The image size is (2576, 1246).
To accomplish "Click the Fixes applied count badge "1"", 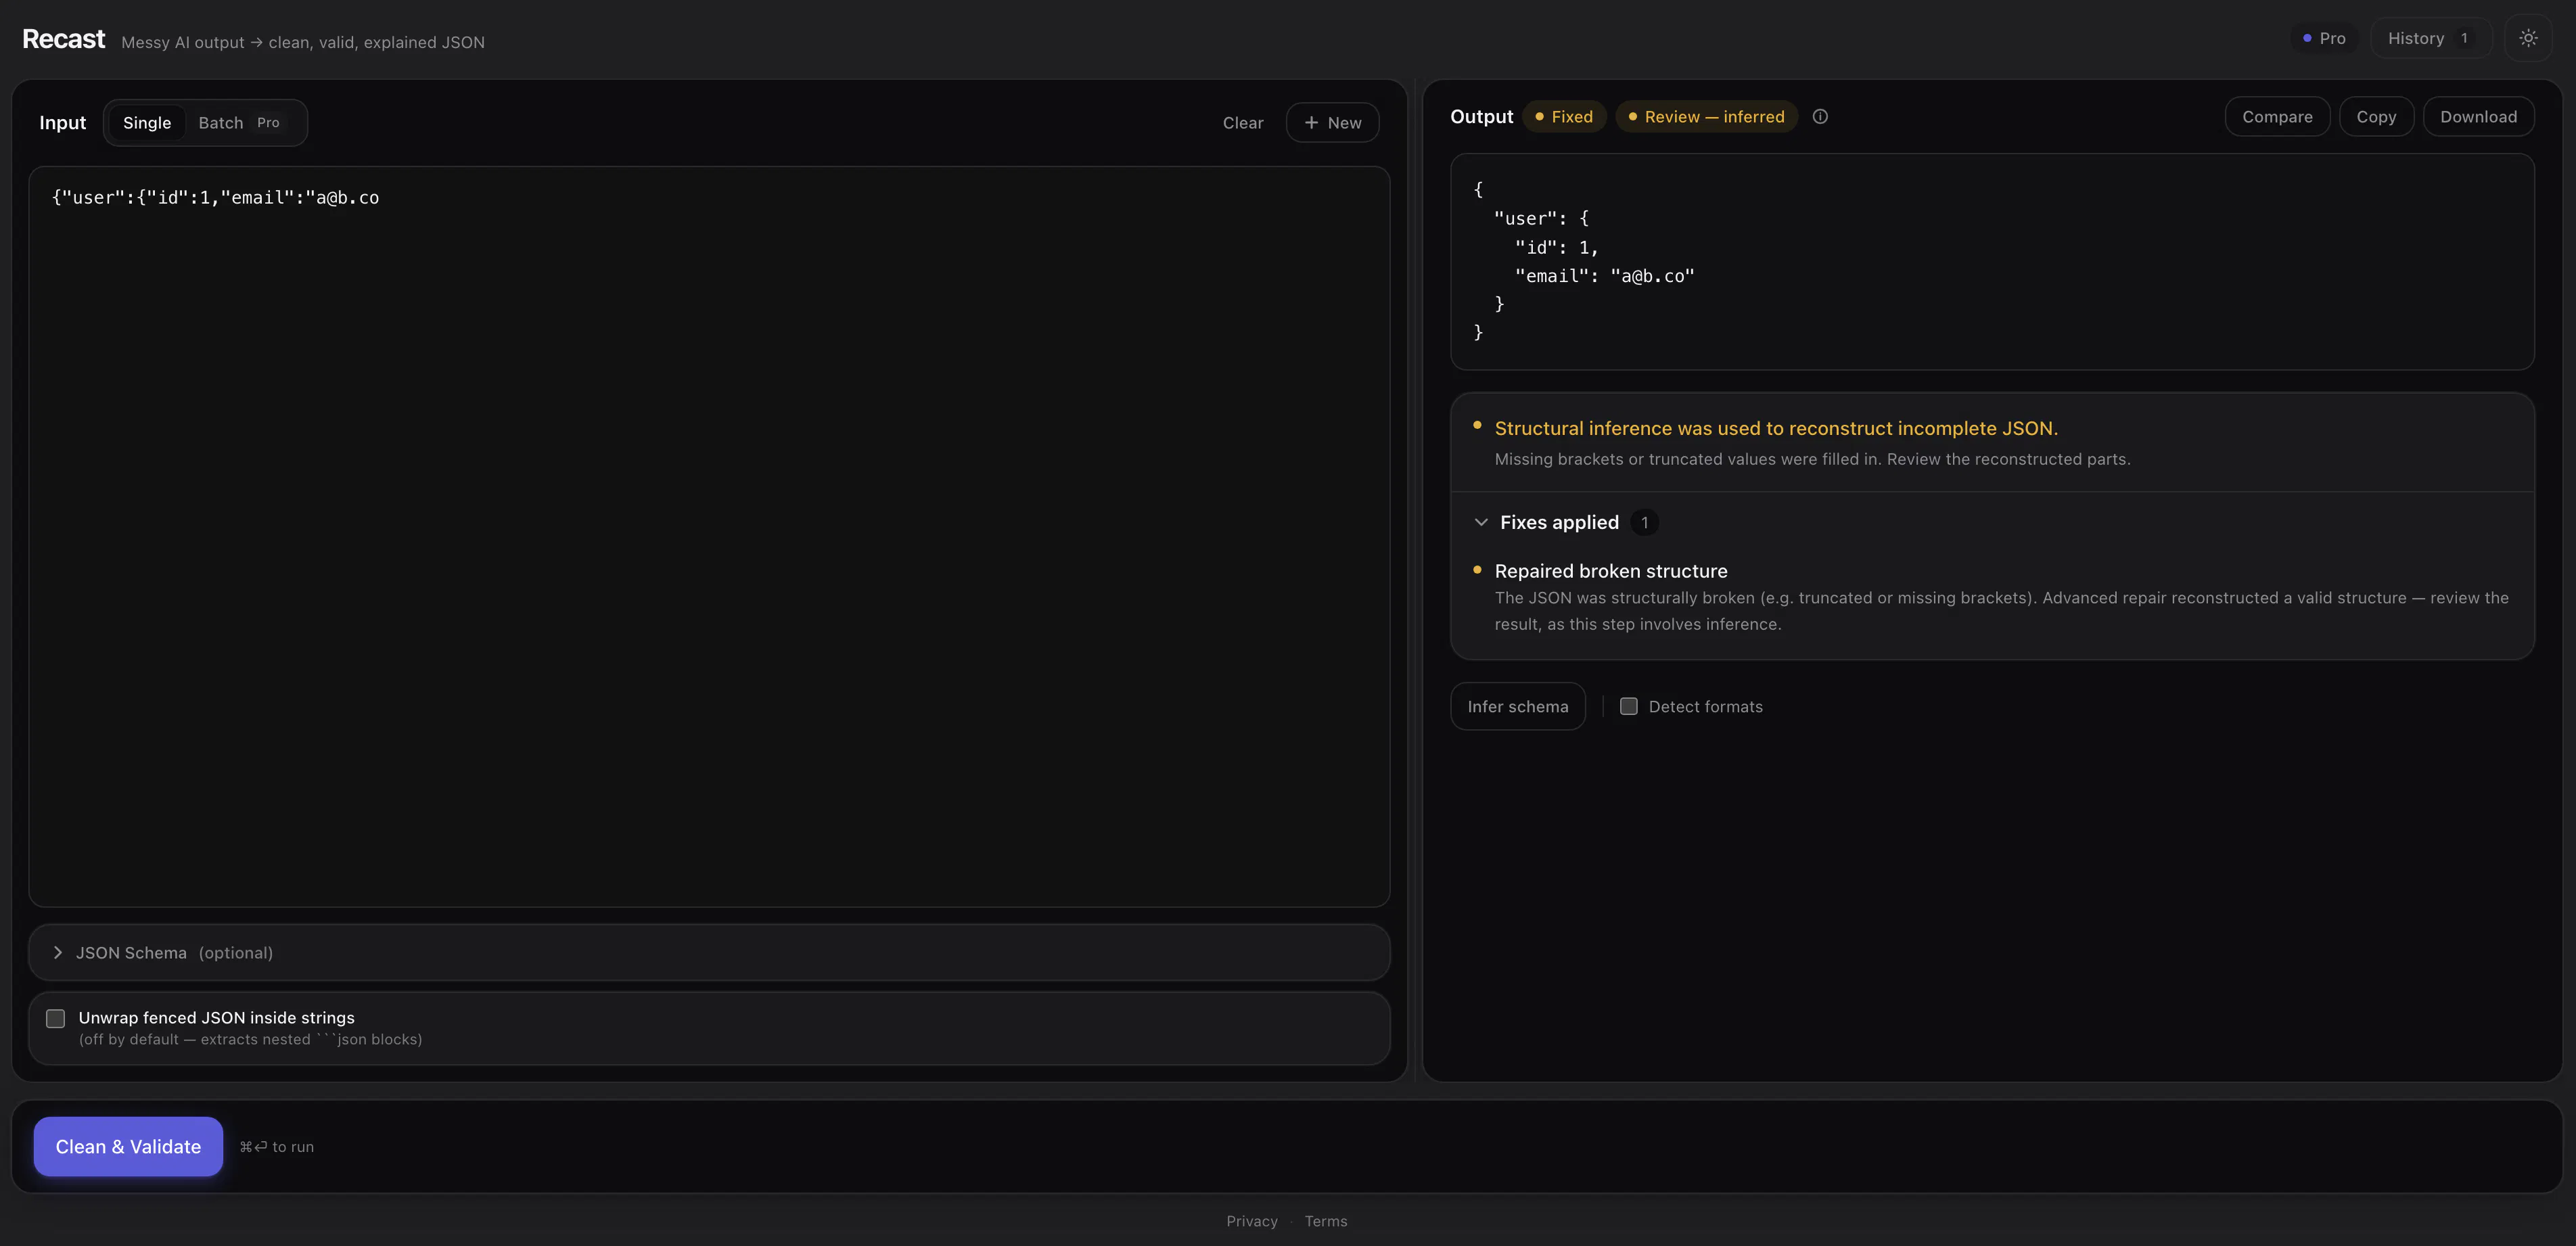I will coord(1644,523).
